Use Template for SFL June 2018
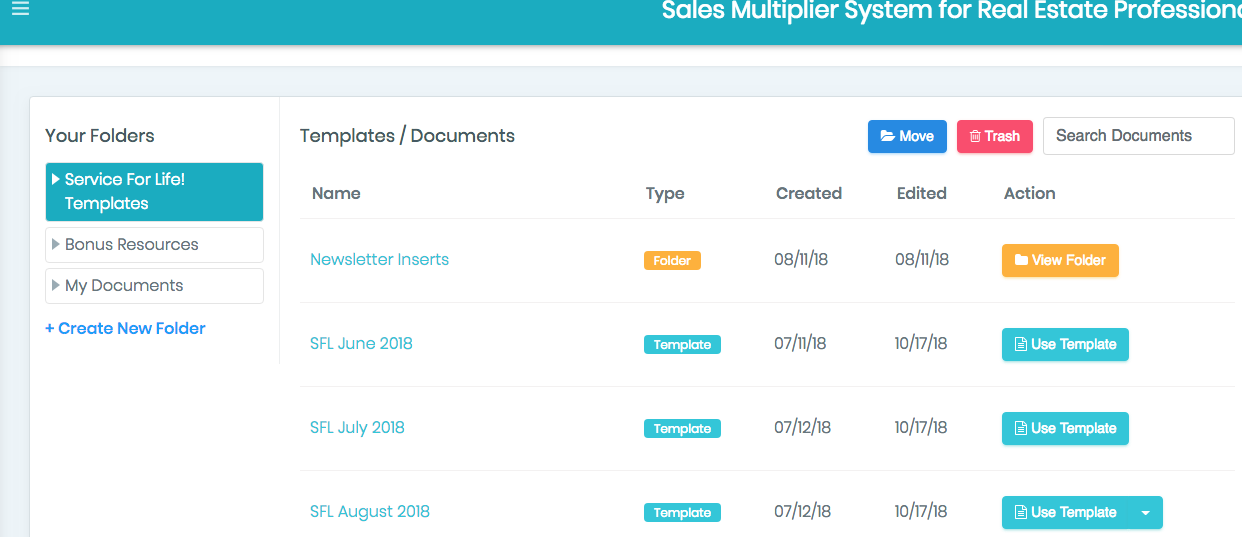This screenshot has width=1242, height=537. 1065,344
